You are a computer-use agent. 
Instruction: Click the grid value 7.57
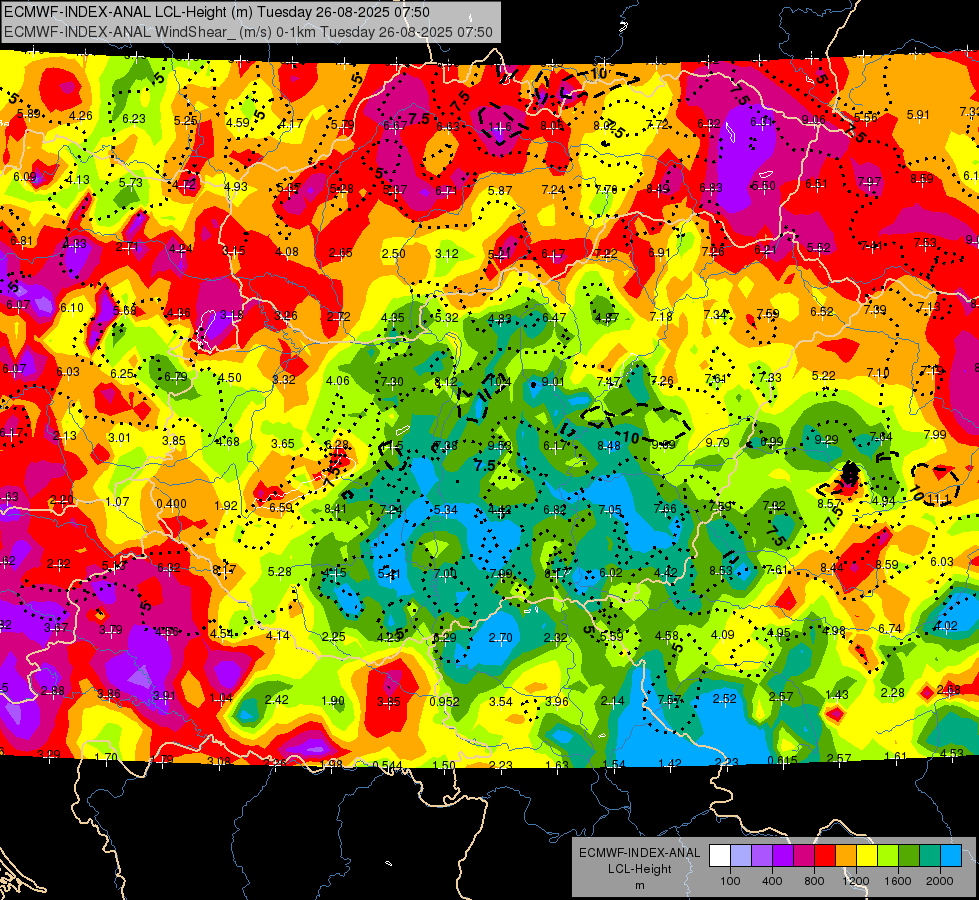[669, 700]
